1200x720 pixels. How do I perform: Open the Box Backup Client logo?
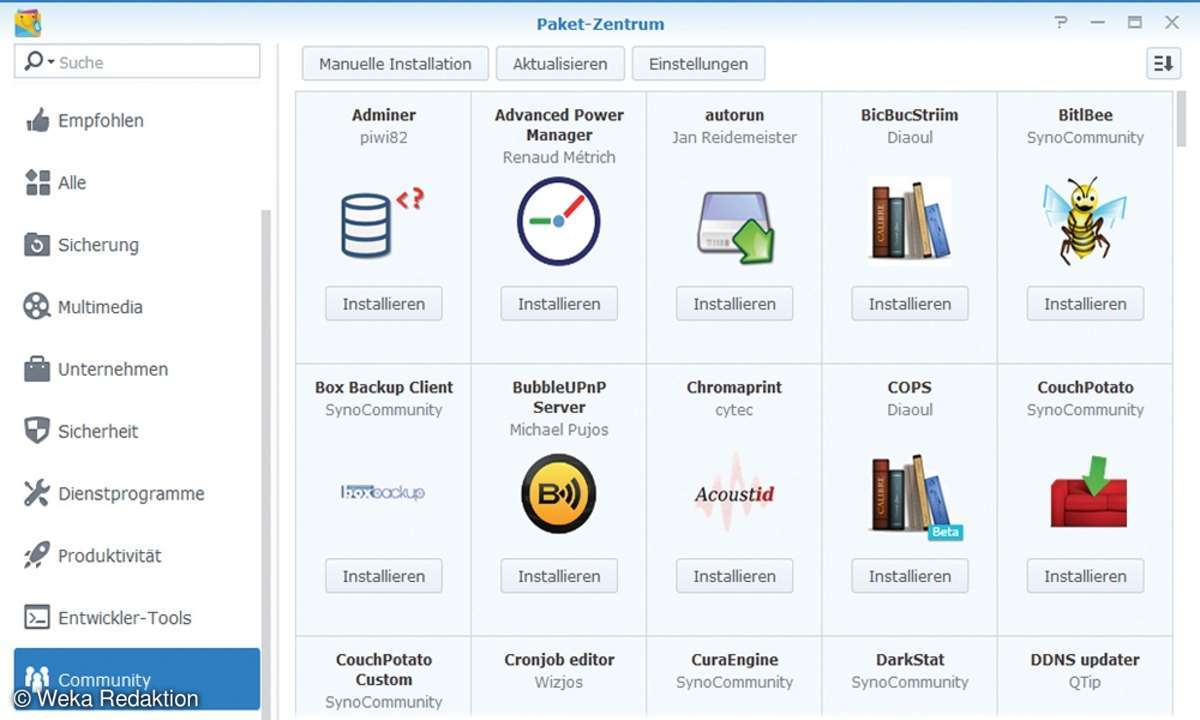tap(383, 492)
